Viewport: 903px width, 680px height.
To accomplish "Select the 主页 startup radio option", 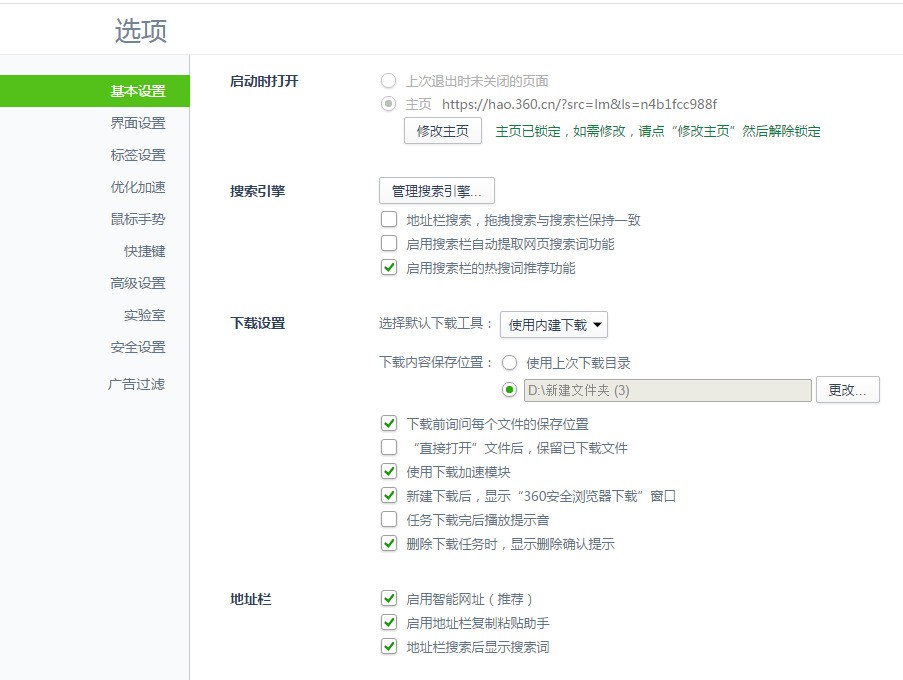I will [x=388, y=104].
